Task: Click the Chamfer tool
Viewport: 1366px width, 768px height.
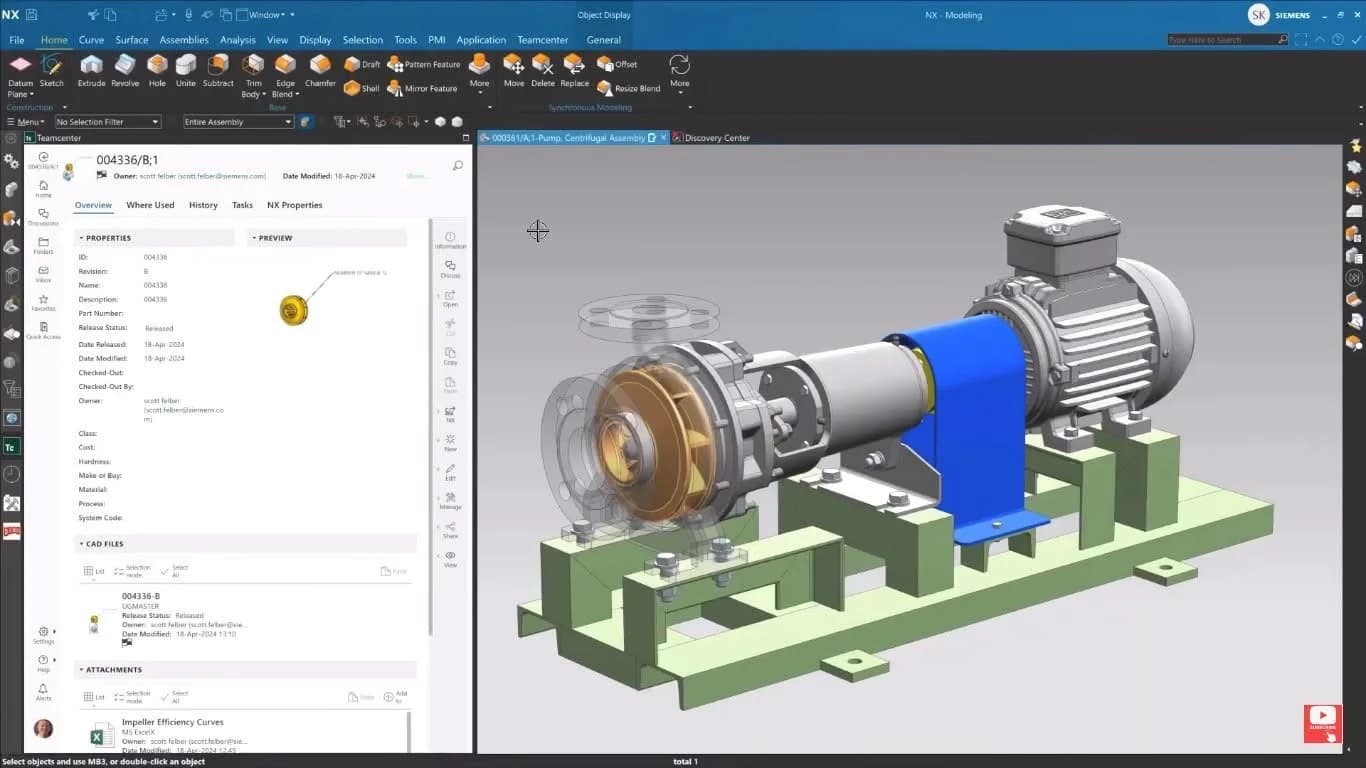Action: pos(320,71)
